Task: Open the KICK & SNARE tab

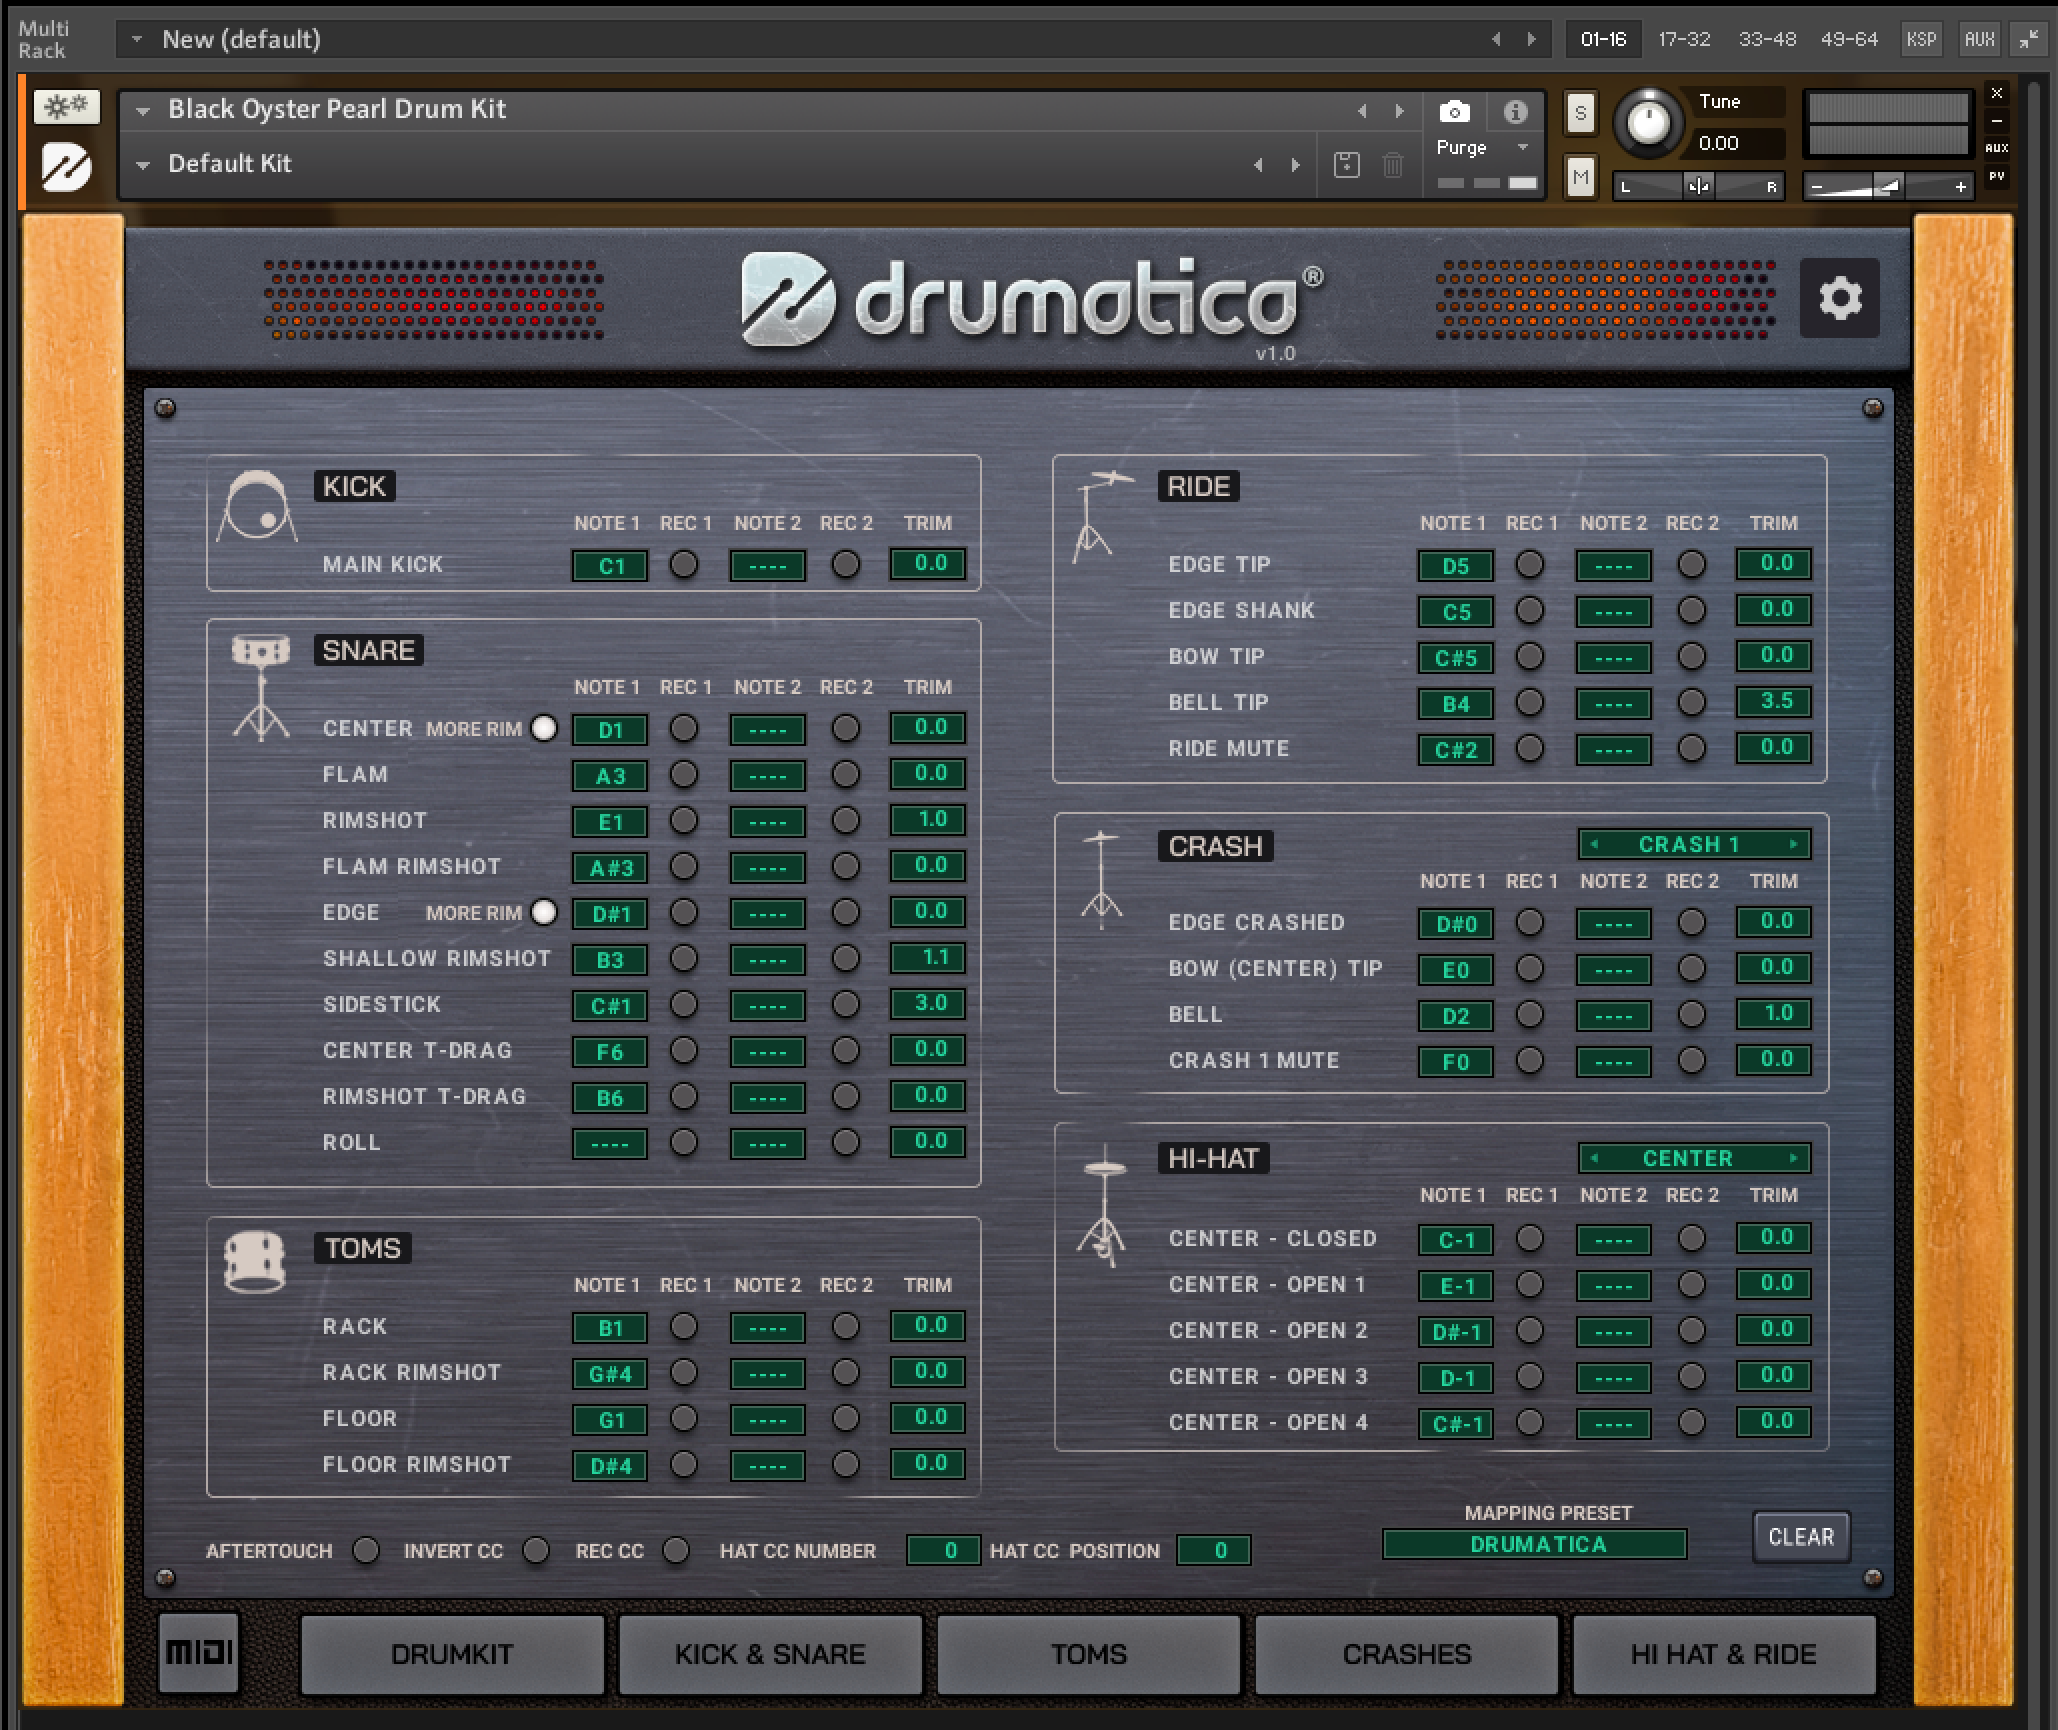Action: (770, 1654)
